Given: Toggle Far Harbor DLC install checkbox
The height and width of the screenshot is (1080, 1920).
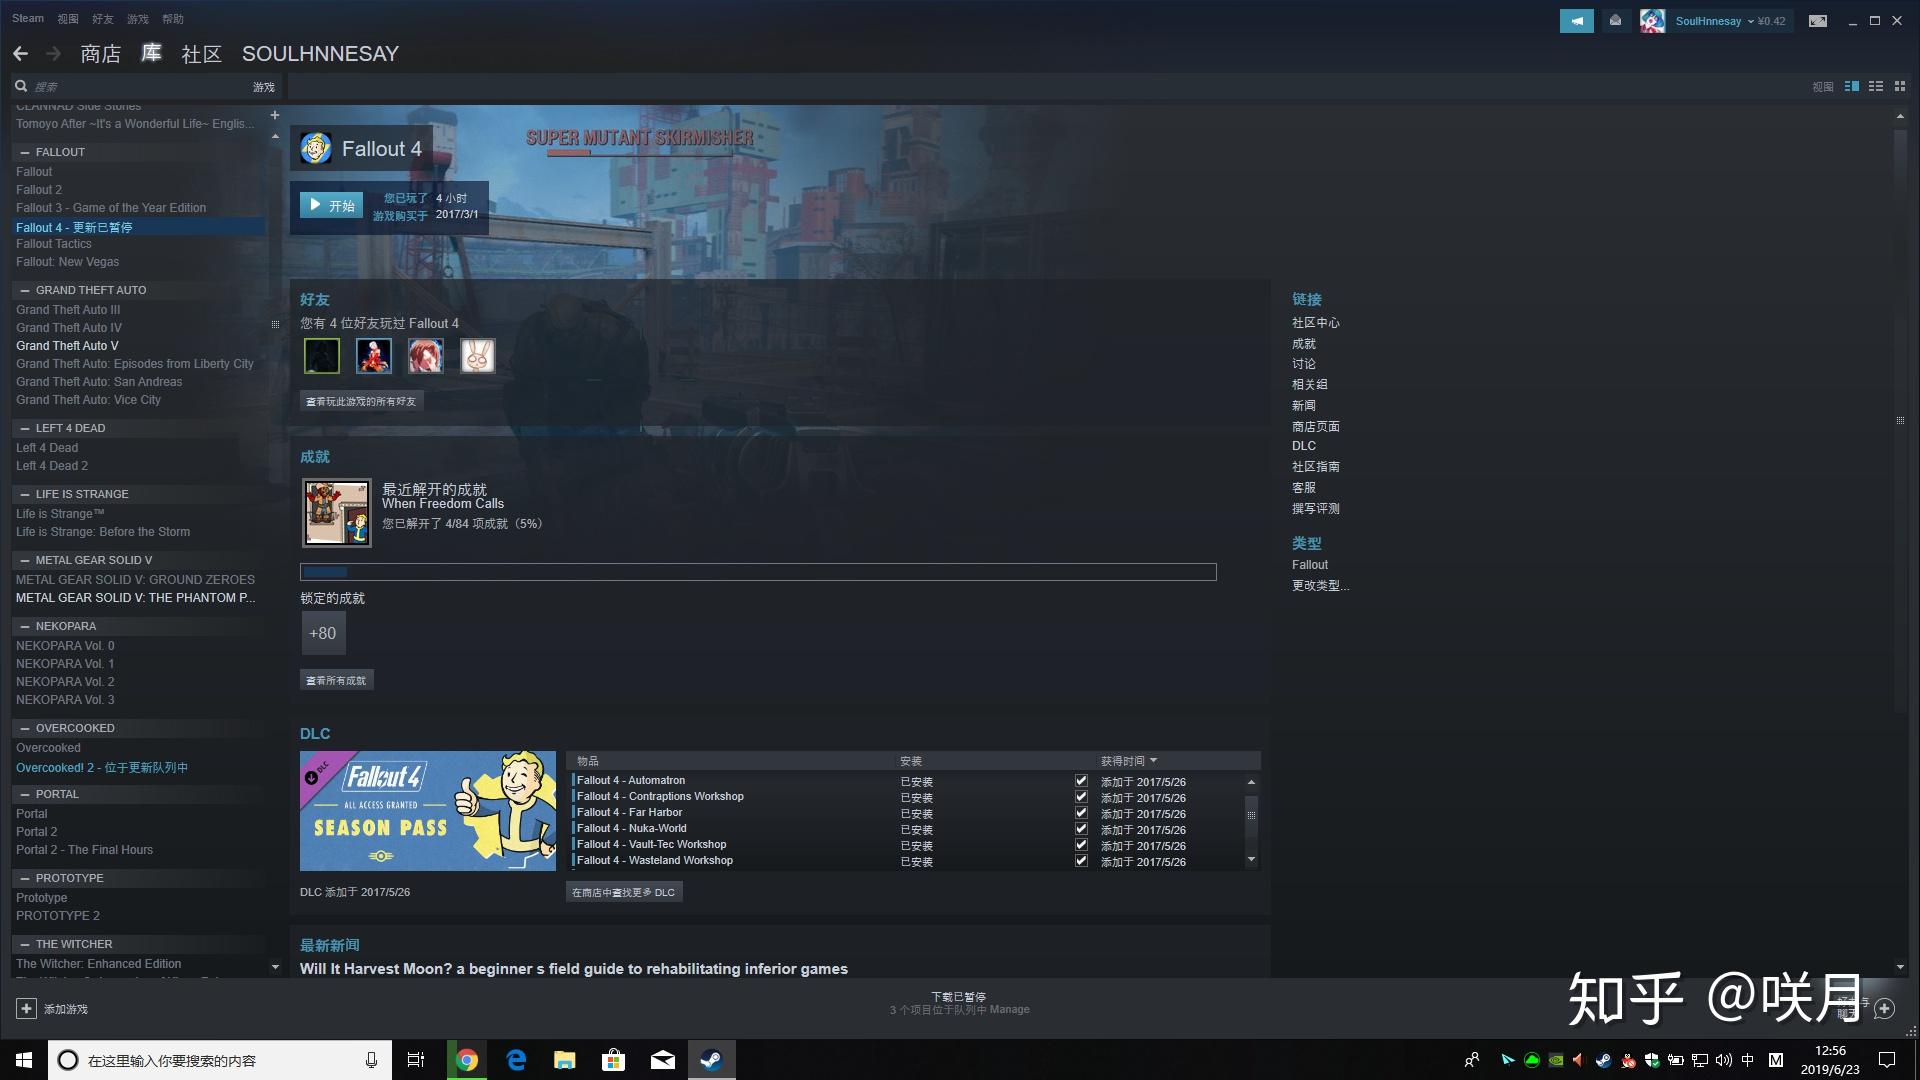Looking at the screenshot, I should (1081, 813).
